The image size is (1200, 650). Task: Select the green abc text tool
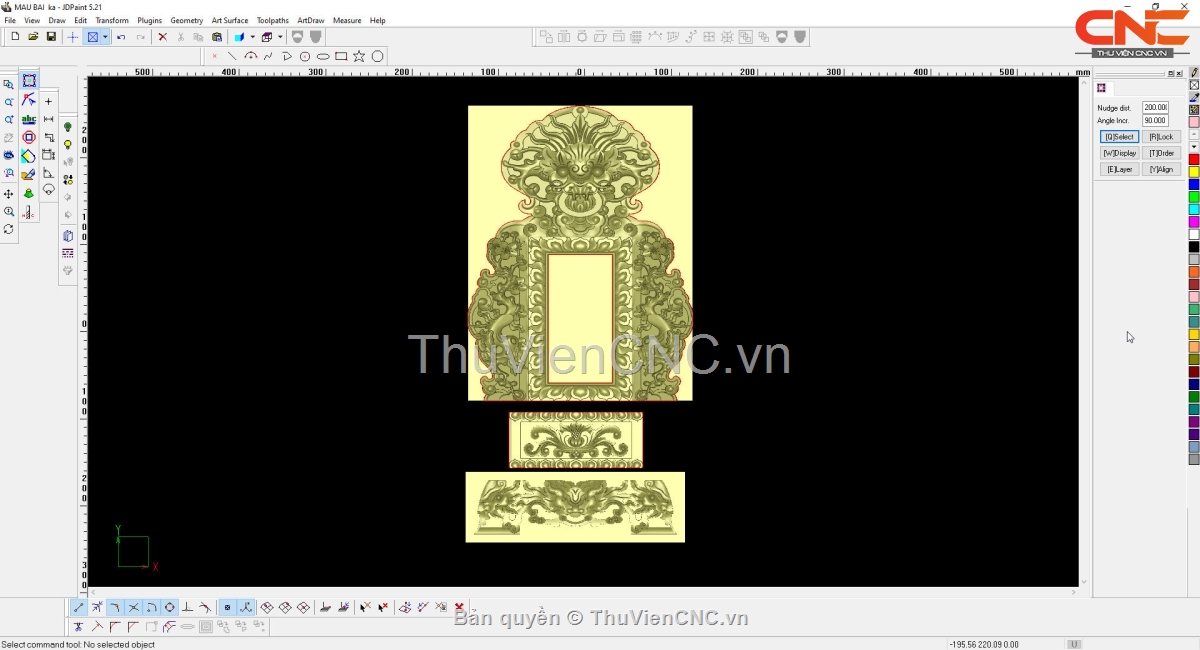point(29,119)
